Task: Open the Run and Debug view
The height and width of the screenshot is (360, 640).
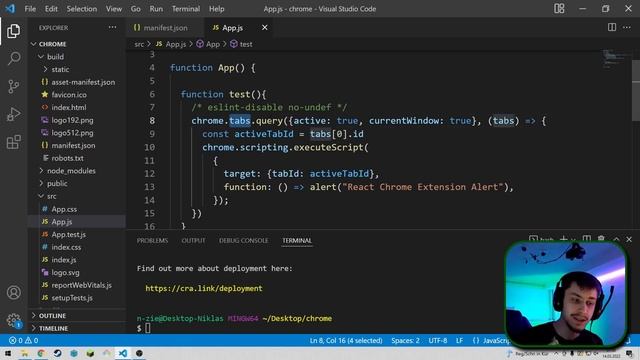Action: point(13,114)
